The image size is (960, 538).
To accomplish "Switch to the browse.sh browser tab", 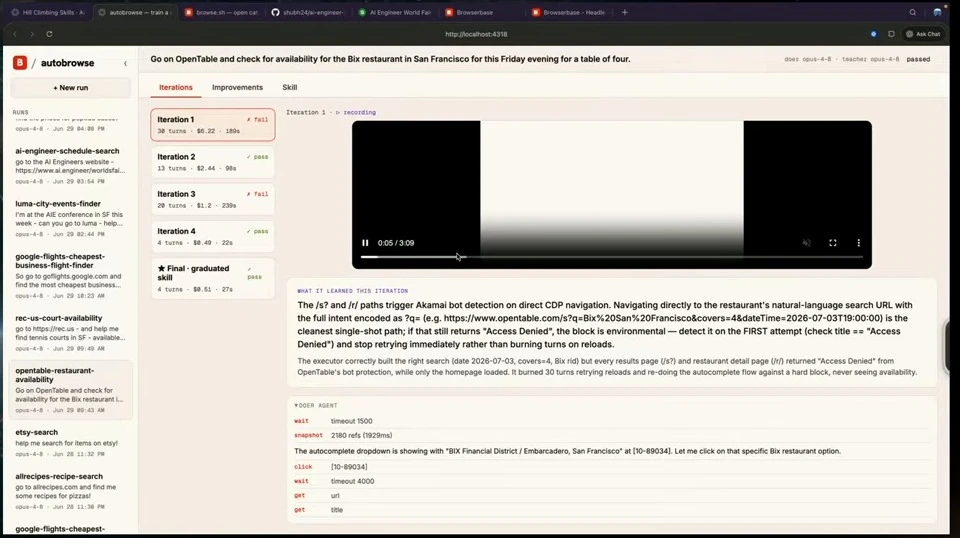I will (x=222, y=12).
